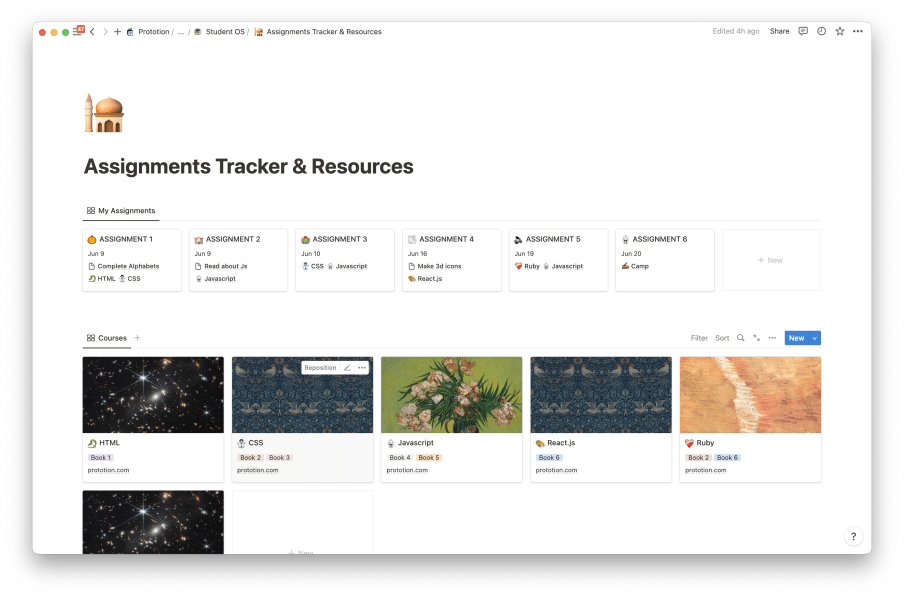Screen dimensions: 904x597
Task: Click the React.js tag on Assignment 4
Action: click(x=425, y=278)
